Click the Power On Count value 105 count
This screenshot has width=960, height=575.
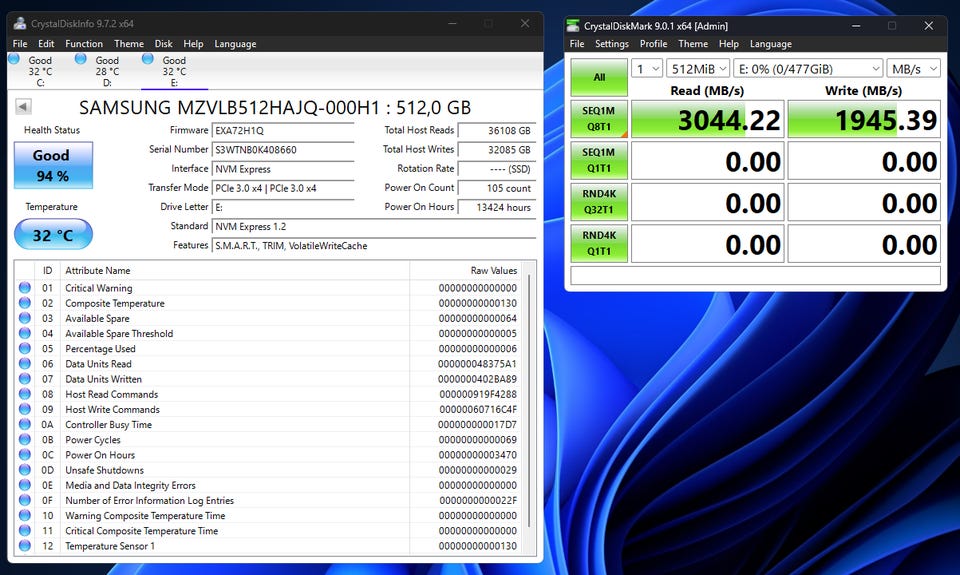click(x=497, y=188)
